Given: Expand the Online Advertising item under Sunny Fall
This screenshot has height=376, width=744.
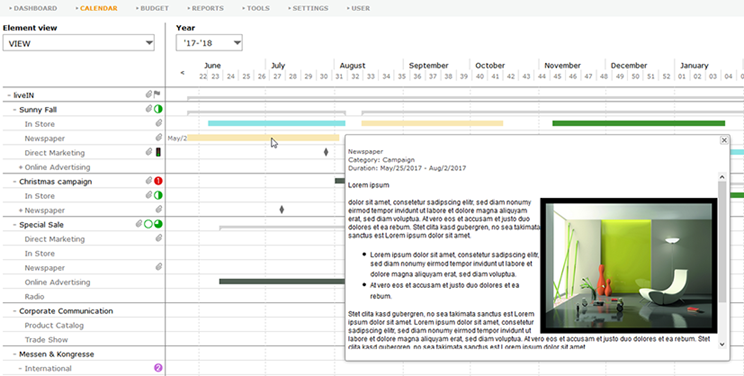Looking at the screenshot, I should tap(20, 167).
